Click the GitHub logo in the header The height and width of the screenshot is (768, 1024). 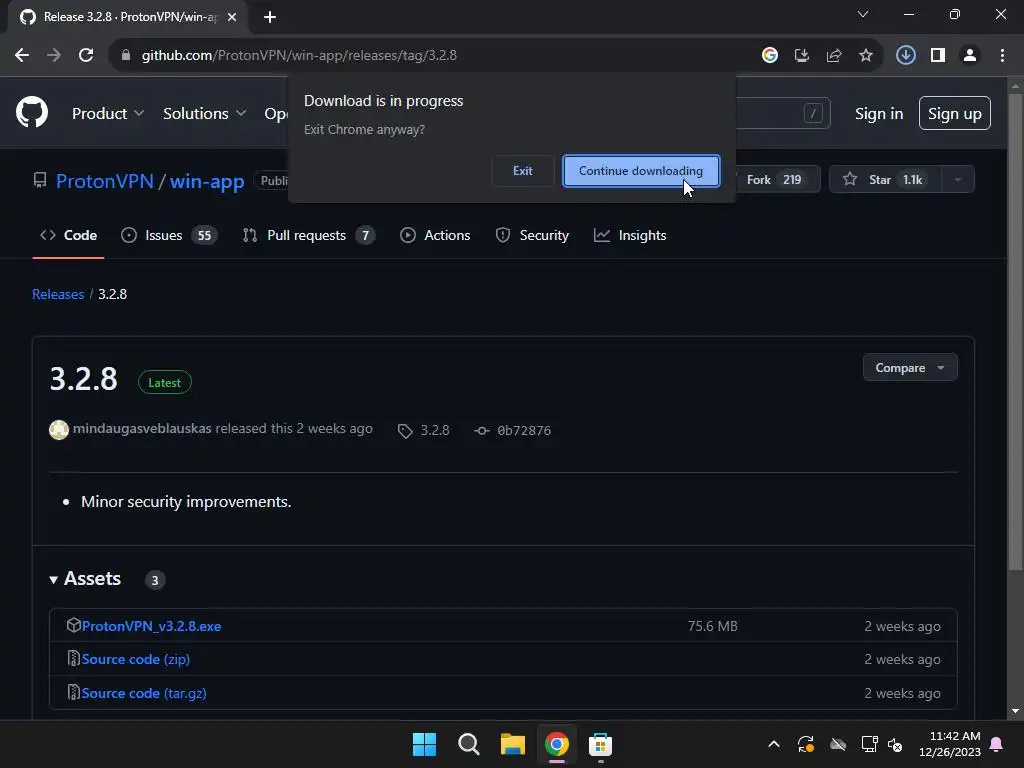pos(32,112)
